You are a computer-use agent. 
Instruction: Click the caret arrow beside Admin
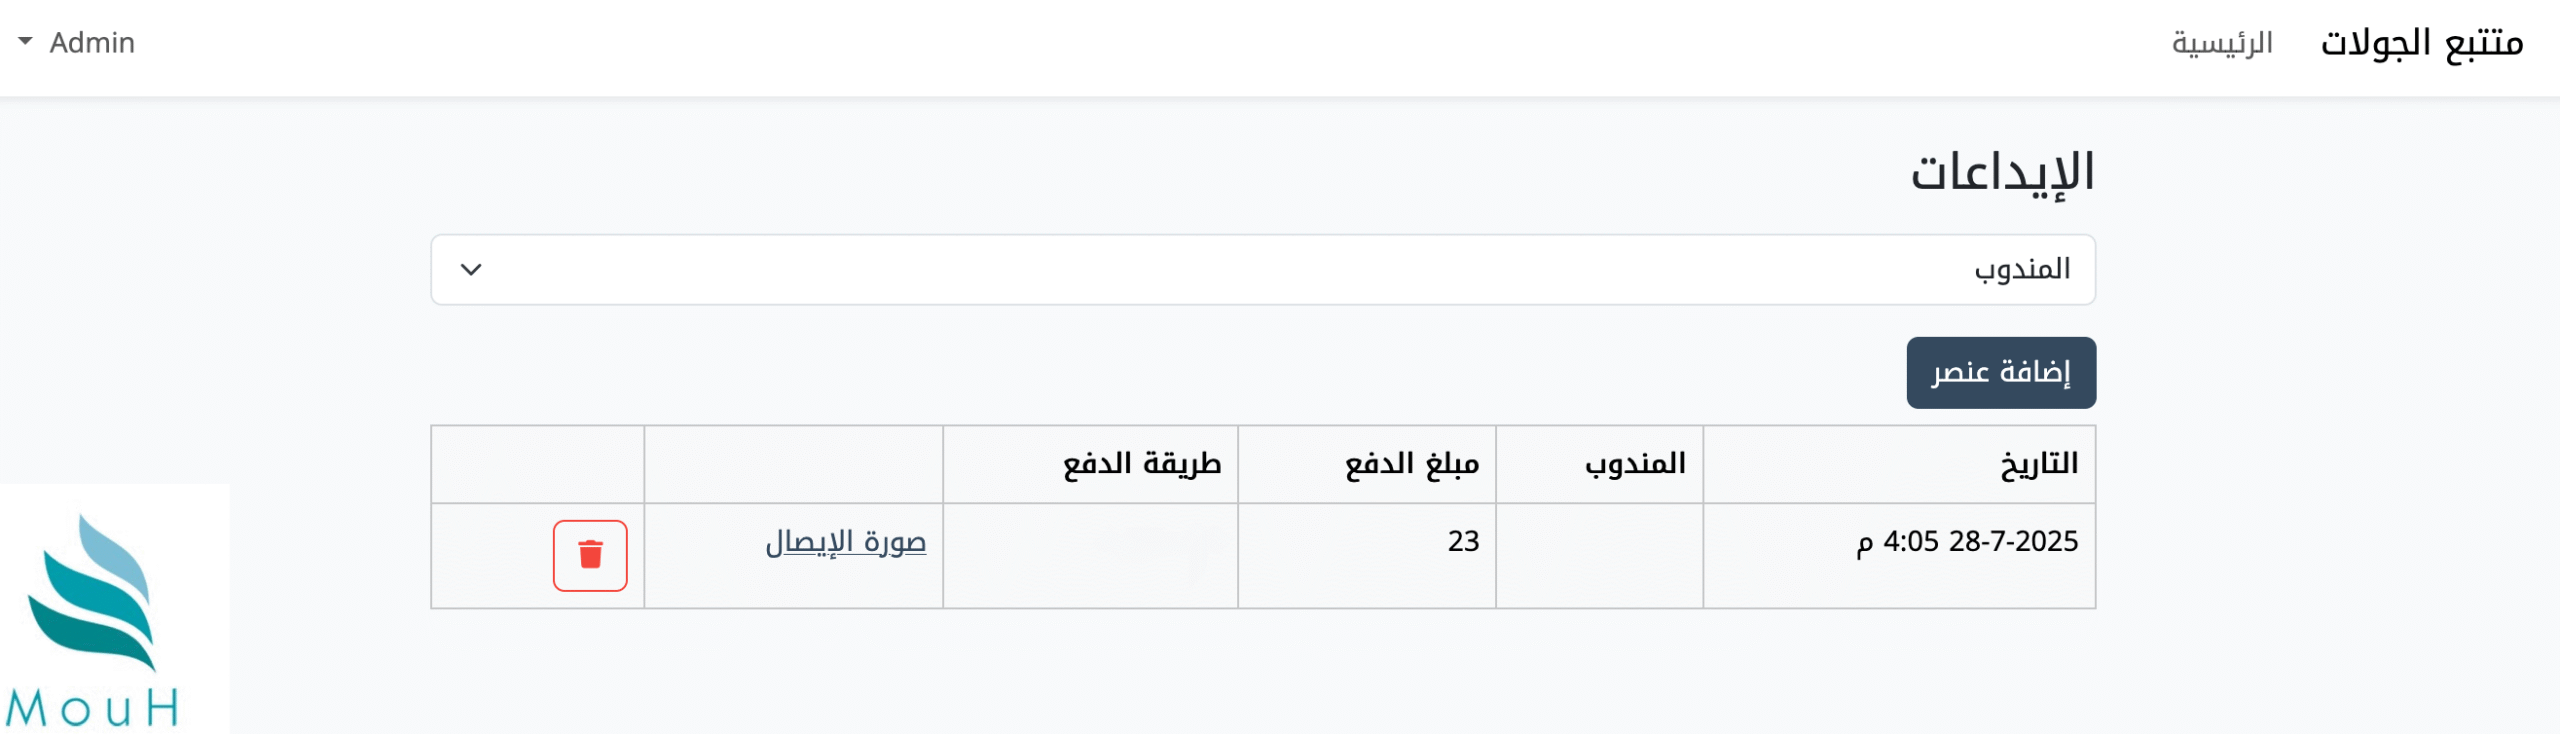(25, 42)
